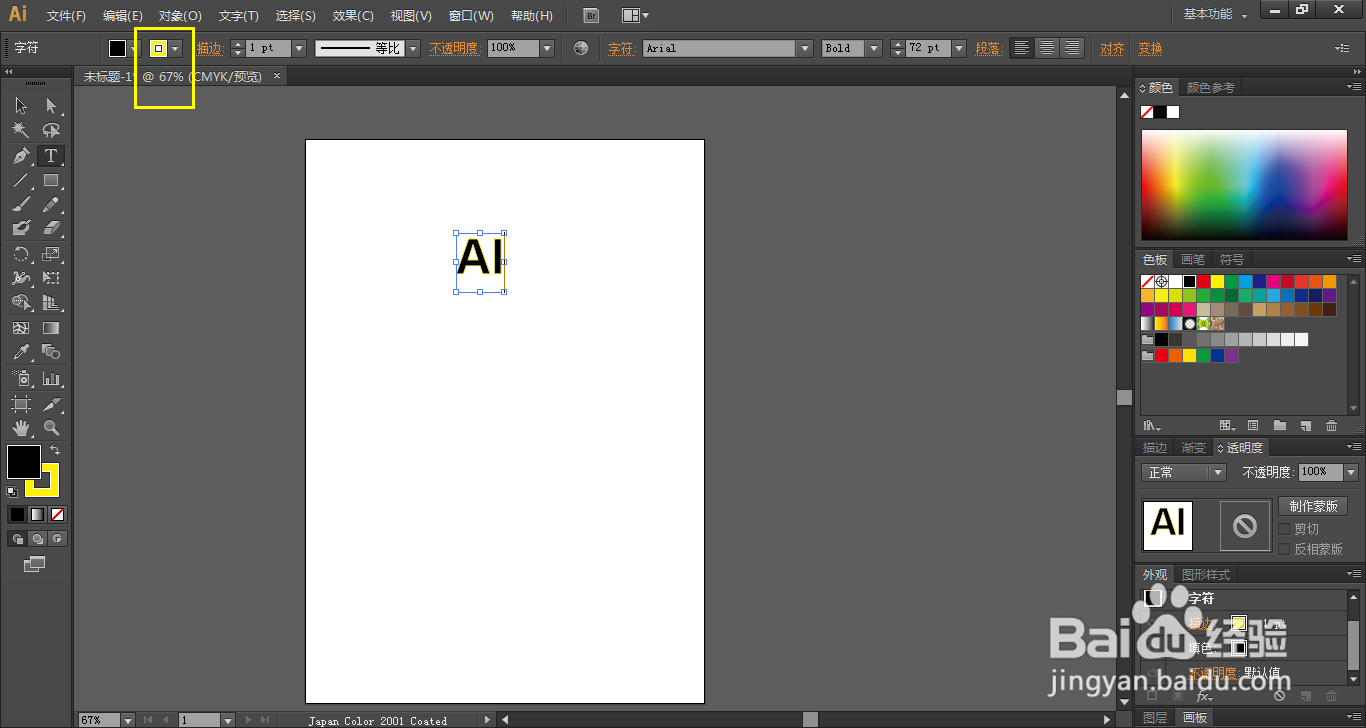The image size is (1366, 728).
Task: Choose the Lasso tool
Action: coord(51,130)
